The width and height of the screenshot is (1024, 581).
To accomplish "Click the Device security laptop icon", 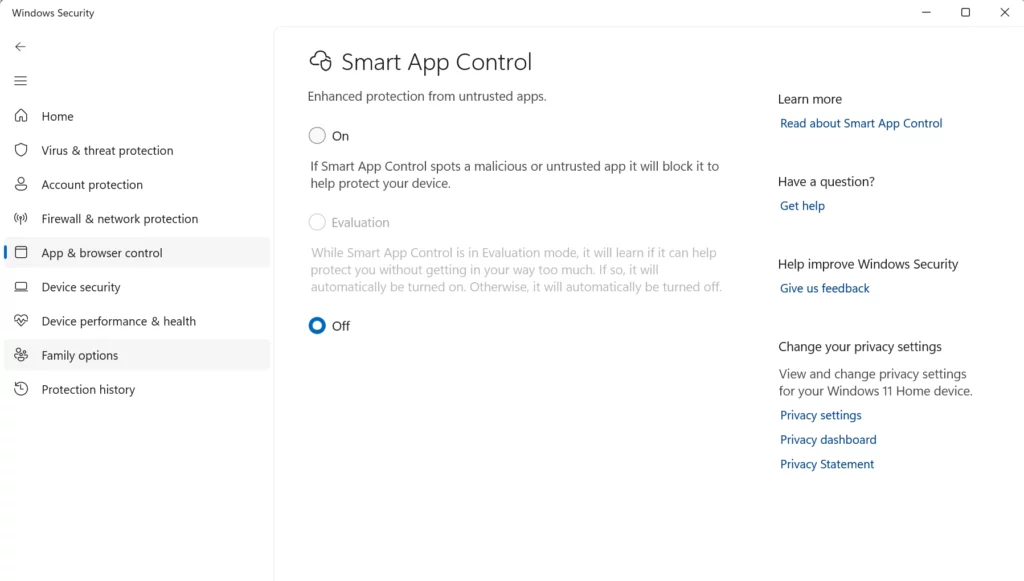I will (x=21, y=287).
